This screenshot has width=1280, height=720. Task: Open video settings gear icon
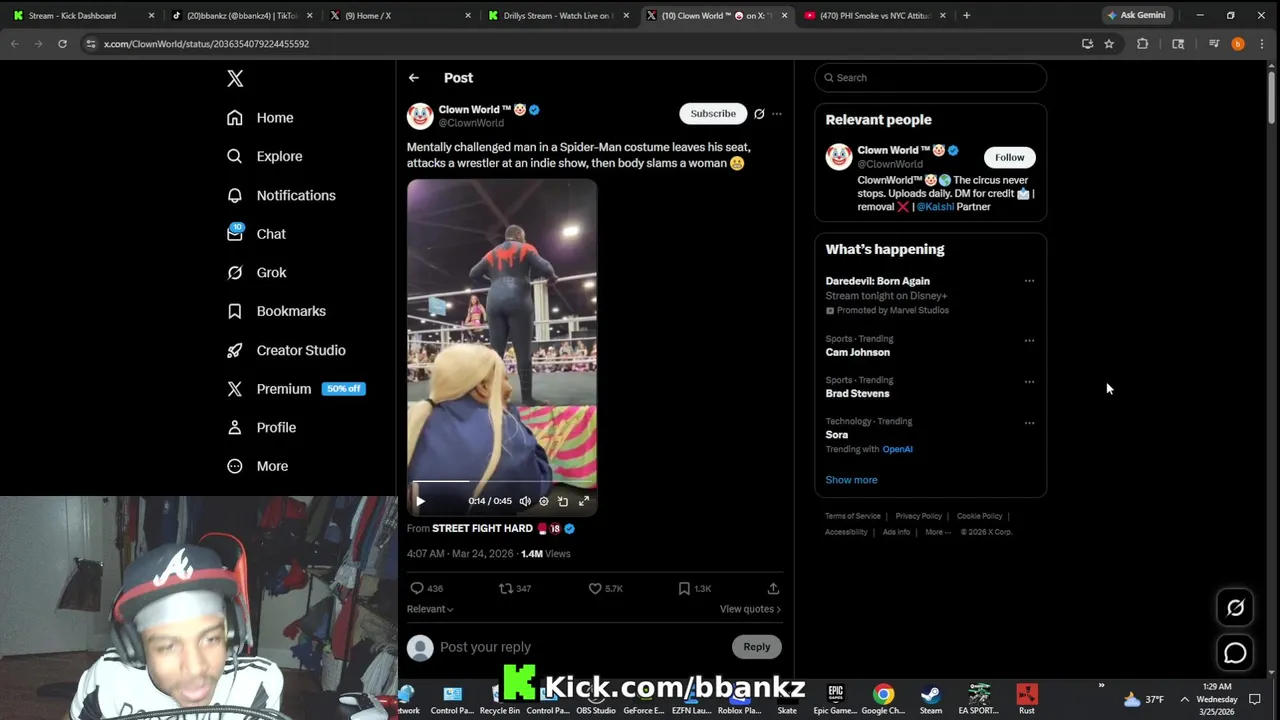tap(544, 501)
